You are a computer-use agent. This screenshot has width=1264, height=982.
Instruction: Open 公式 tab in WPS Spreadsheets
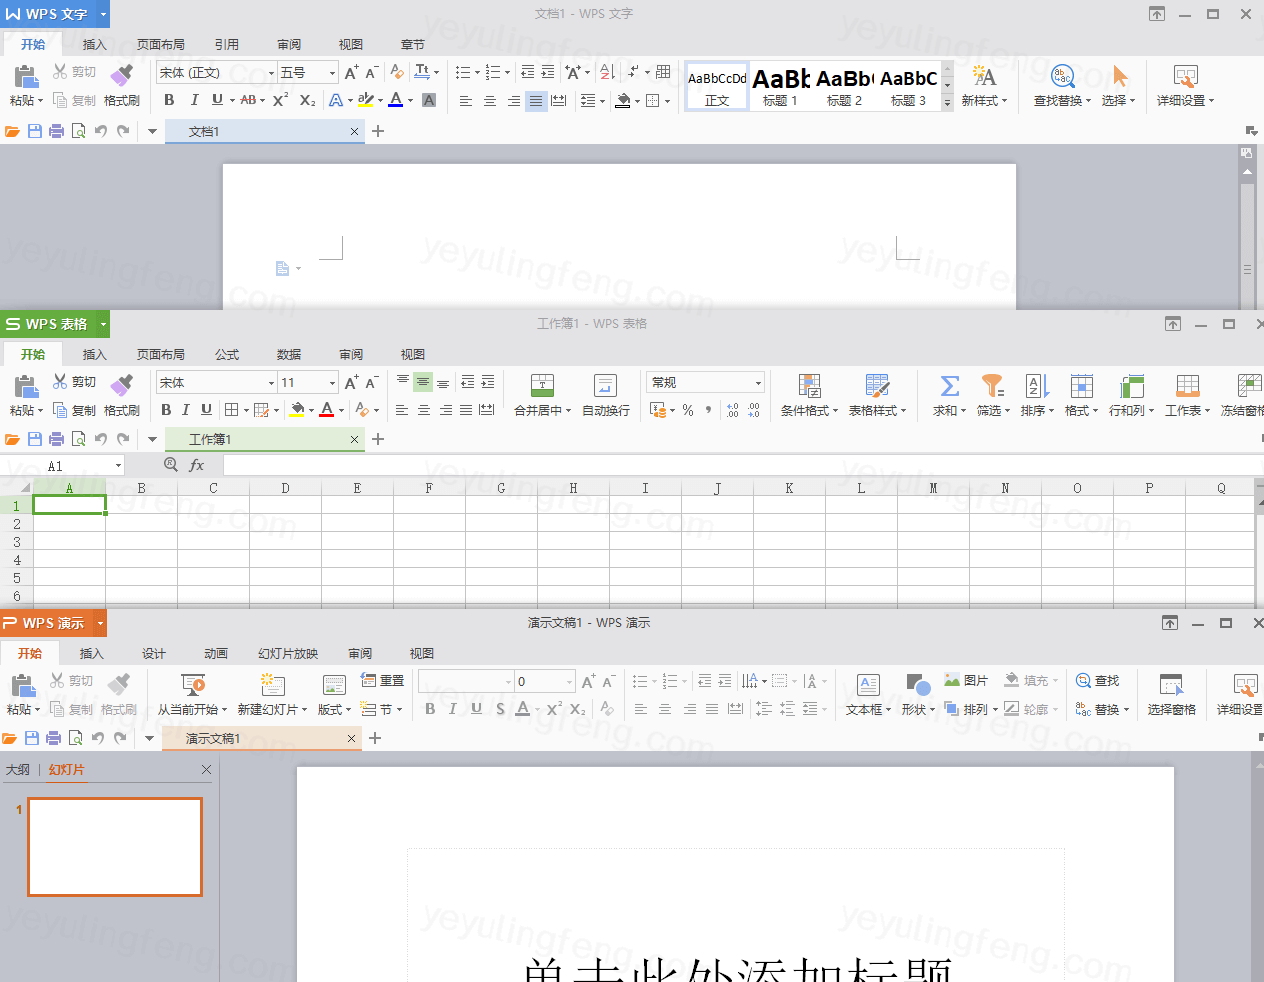click(227, 354)
